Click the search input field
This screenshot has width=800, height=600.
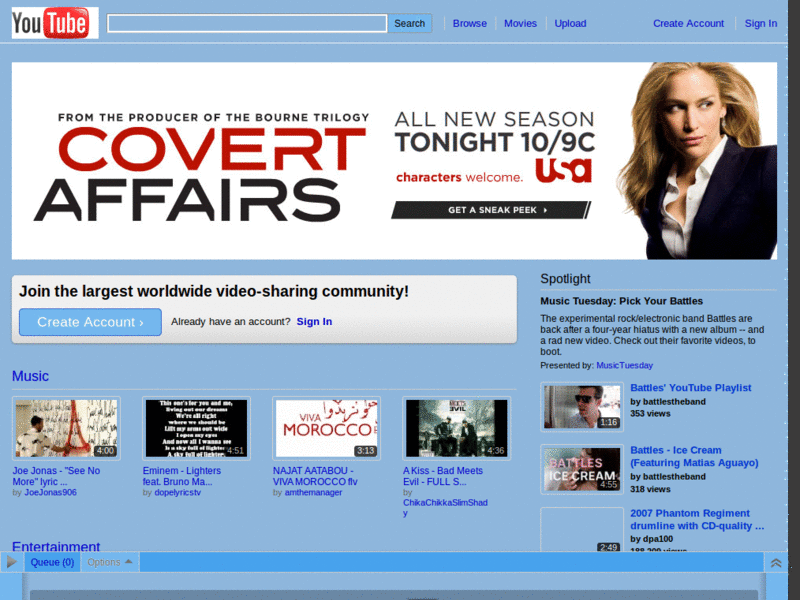click(x=247, y=23)
